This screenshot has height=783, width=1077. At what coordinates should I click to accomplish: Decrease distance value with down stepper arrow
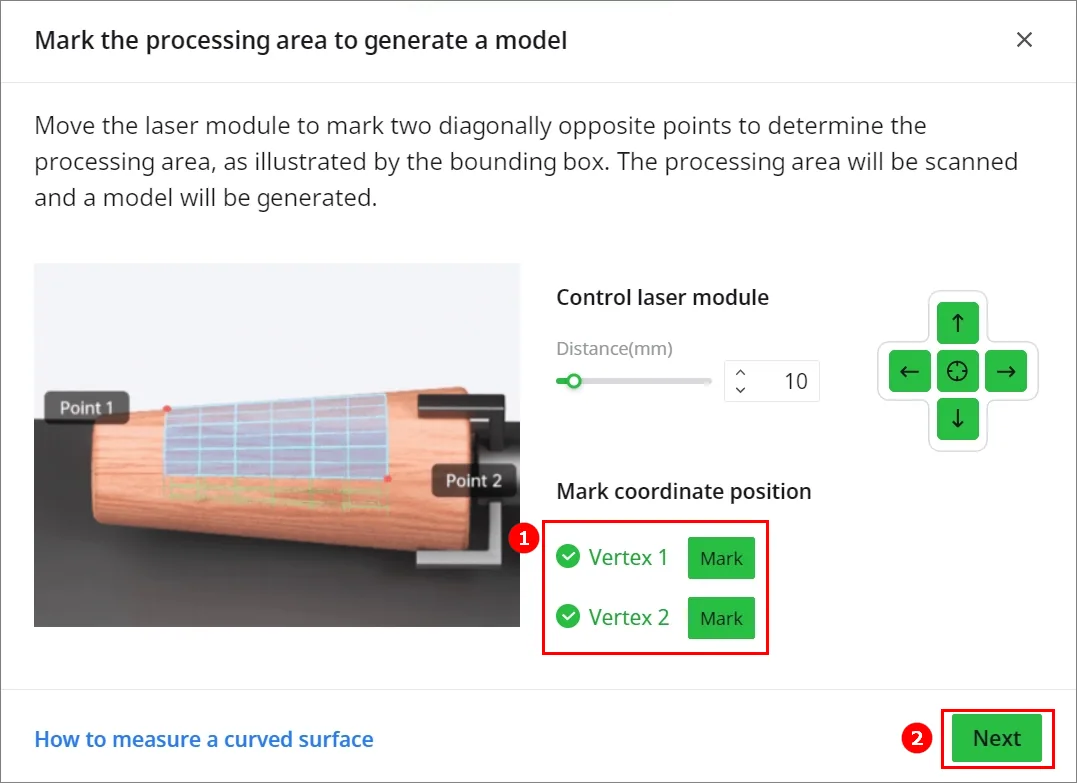click(740, 389)
